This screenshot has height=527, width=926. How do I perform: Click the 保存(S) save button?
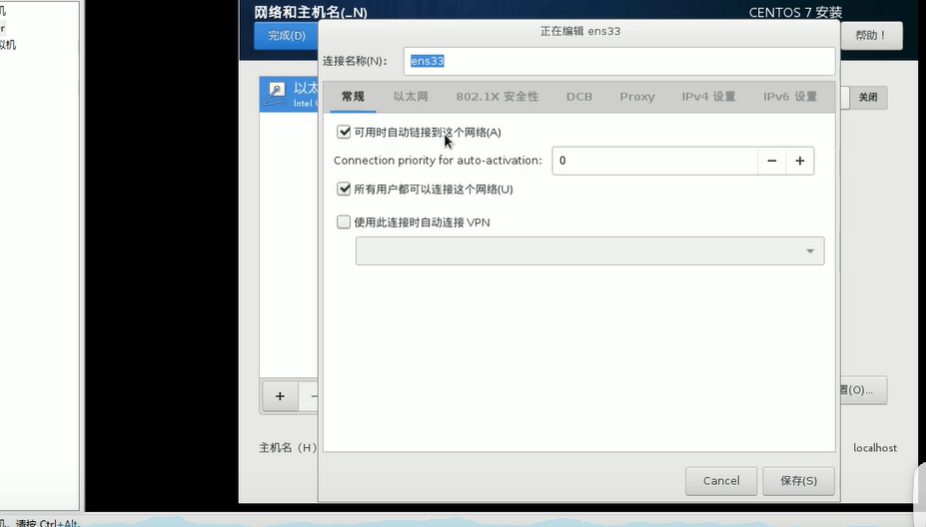pyautogui.click(x=798, y=481)
